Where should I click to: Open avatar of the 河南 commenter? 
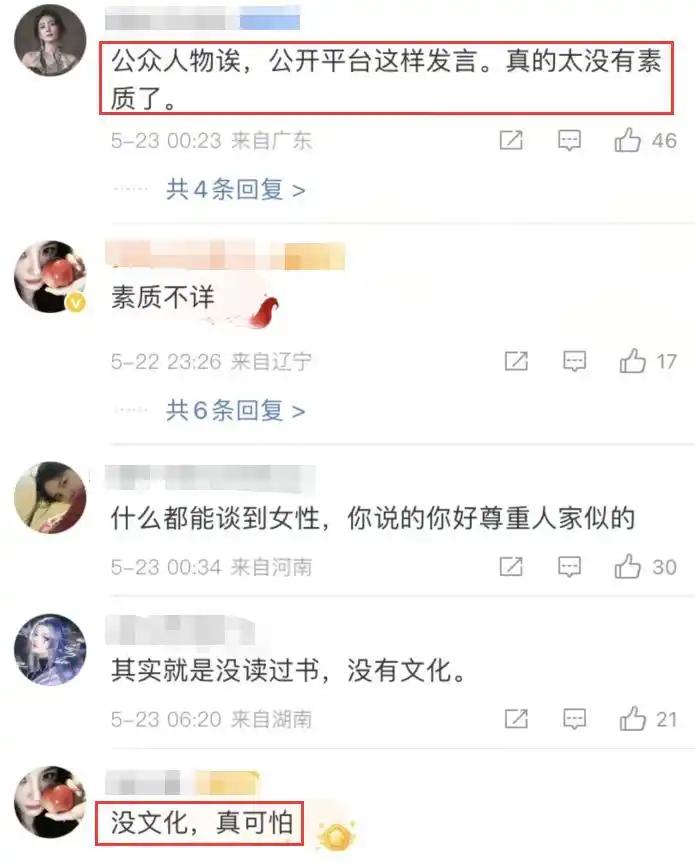pyautogui.click(x=50, y=498)
